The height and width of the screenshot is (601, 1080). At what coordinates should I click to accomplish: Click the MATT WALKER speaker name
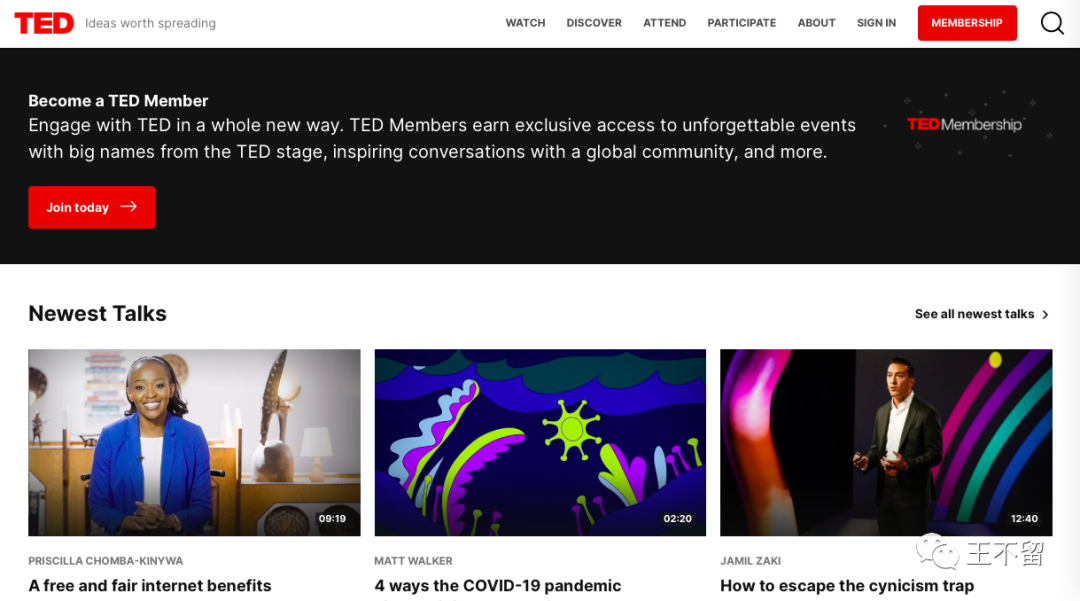(413, 561)
